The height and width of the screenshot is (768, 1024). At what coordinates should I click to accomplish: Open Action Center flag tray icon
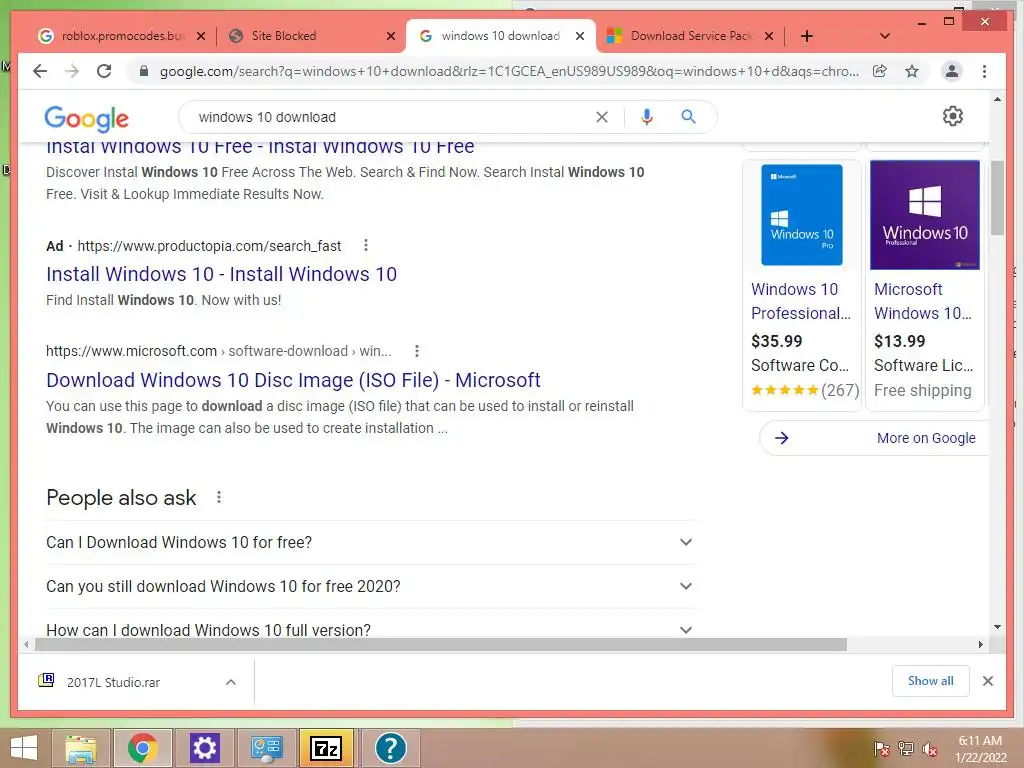pos(881,749)
